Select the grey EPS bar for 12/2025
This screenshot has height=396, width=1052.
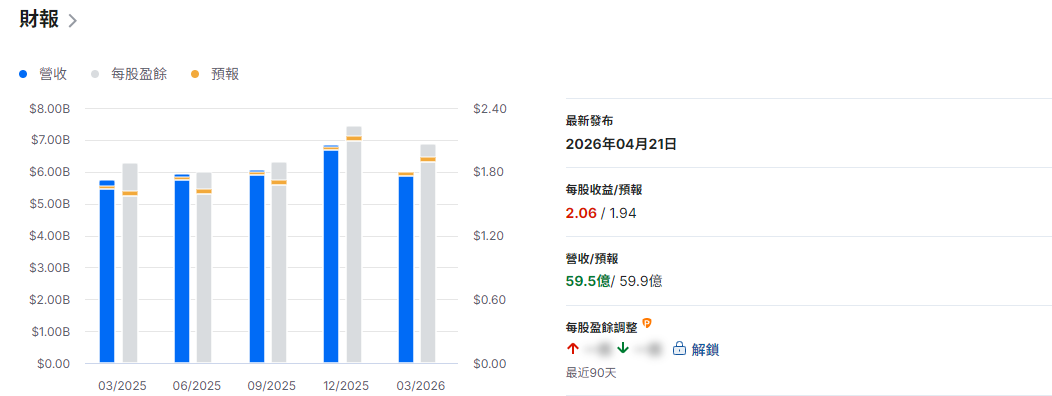tap(354, 244)
